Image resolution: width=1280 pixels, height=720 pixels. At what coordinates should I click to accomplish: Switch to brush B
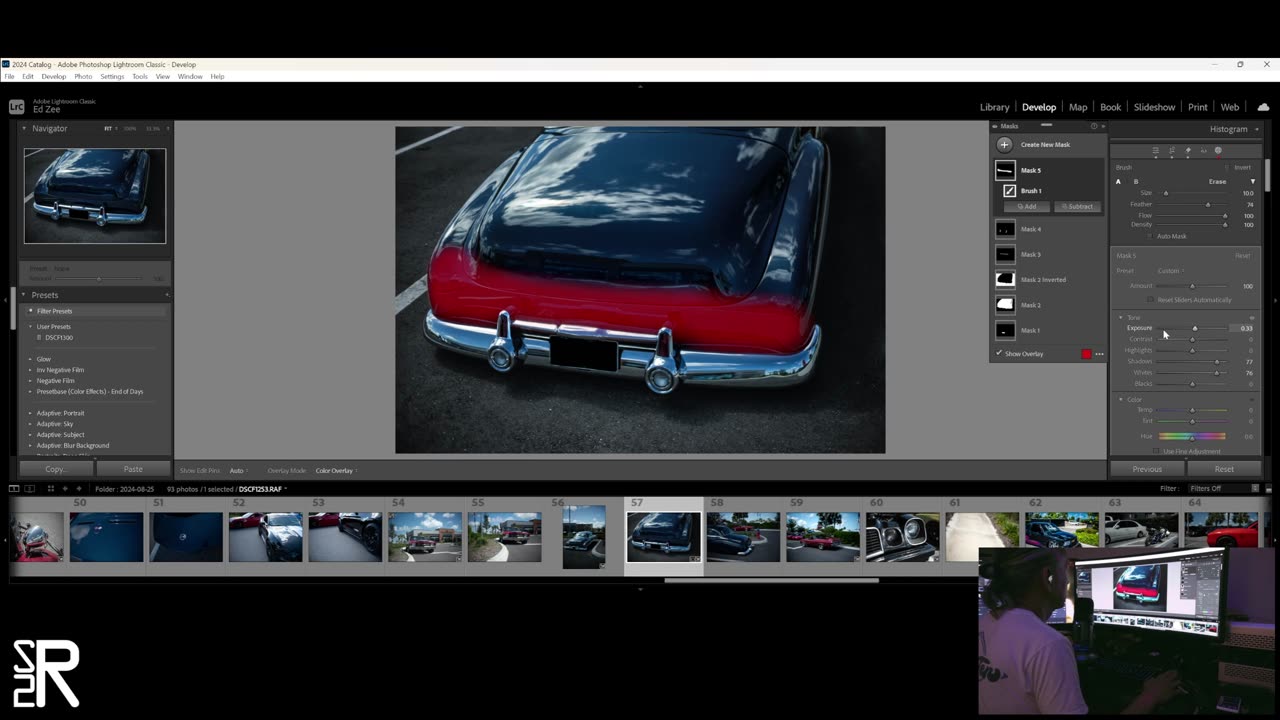click(x=1136, y=181)
